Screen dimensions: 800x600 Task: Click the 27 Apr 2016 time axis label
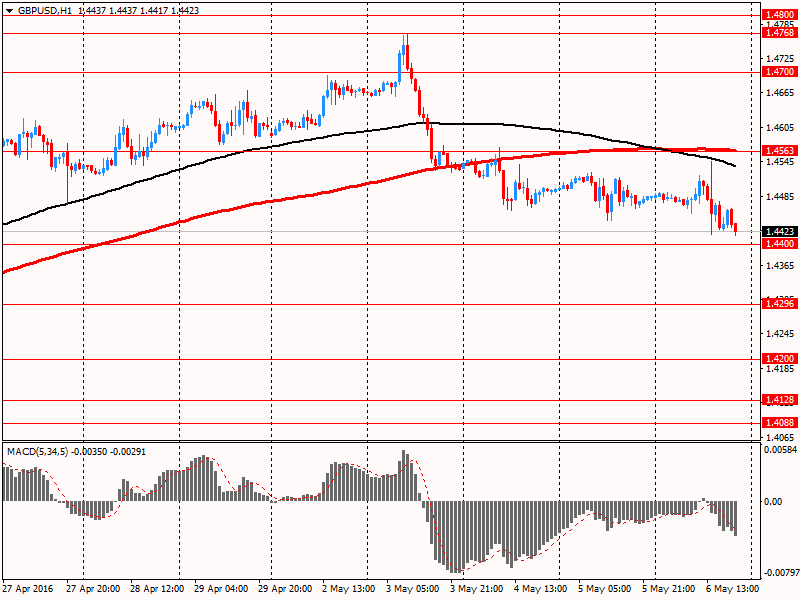pyautogui.click(x=28, y=589)
